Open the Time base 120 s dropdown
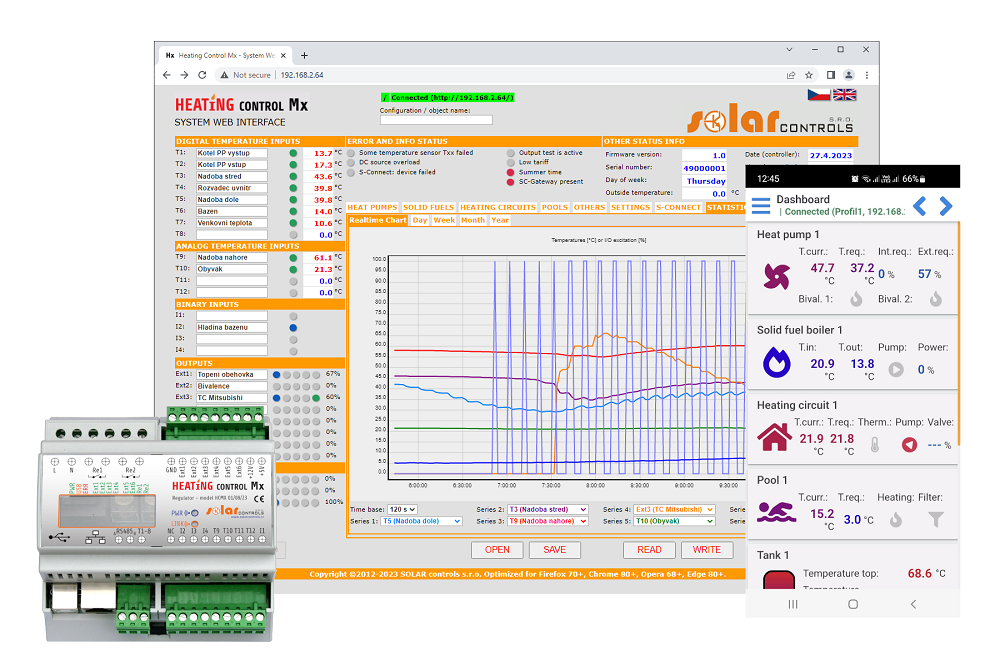 tap(402, 509)
